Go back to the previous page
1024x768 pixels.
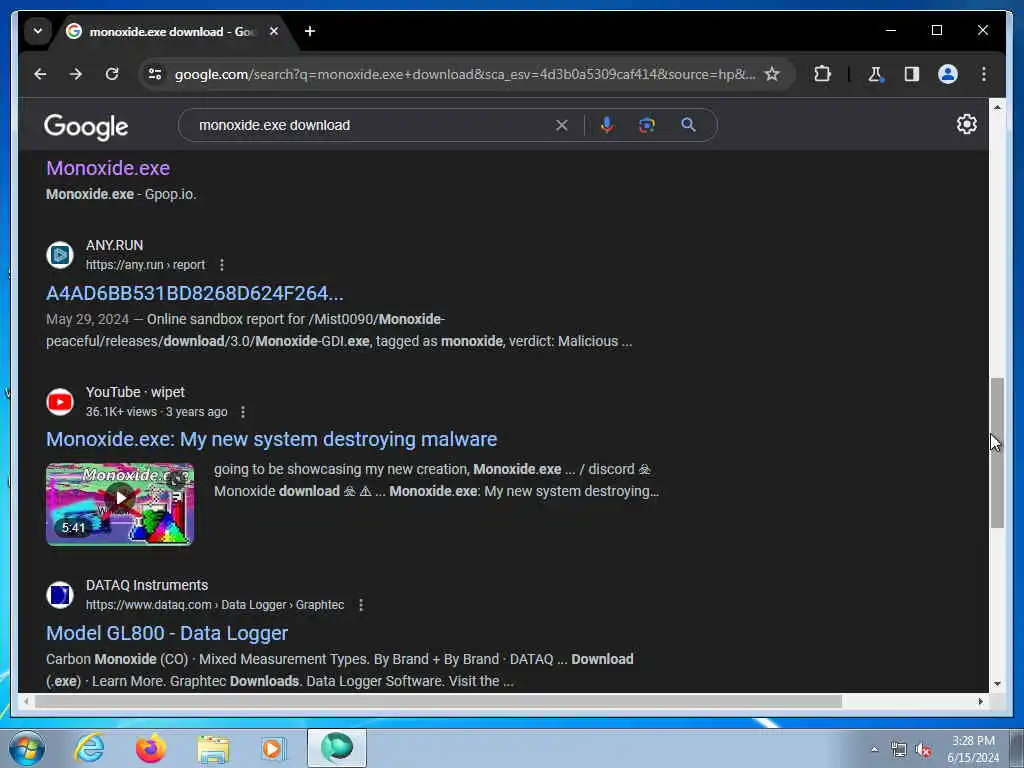(x=40, y=74)
